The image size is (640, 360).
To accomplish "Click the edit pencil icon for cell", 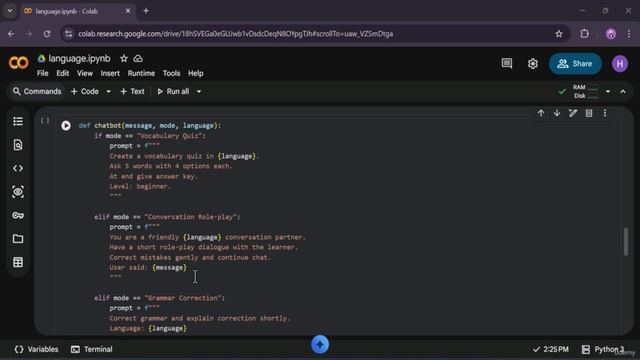I will point(573,113).
